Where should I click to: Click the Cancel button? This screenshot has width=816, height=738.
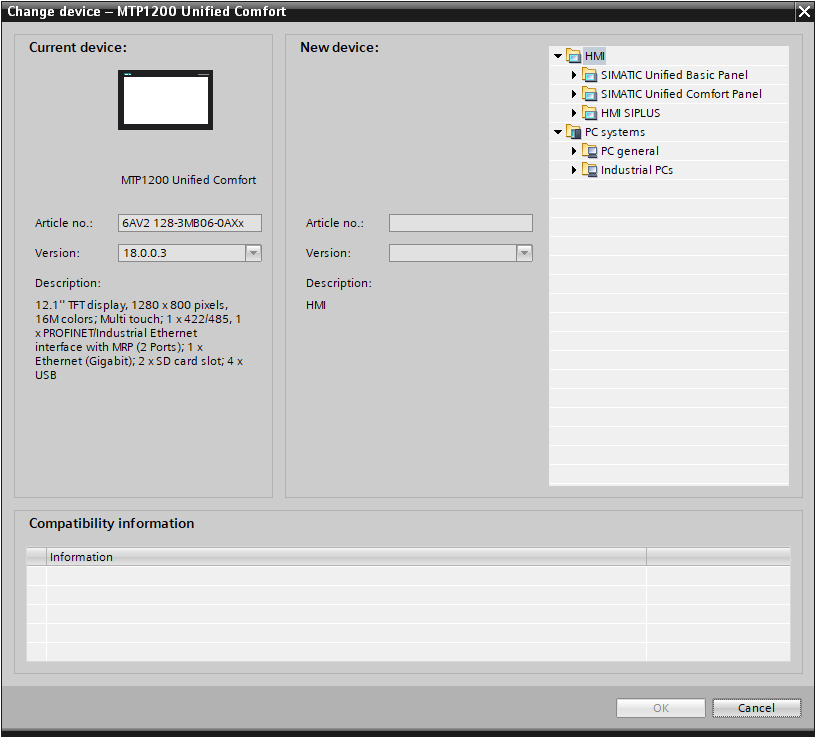point(756,708)
